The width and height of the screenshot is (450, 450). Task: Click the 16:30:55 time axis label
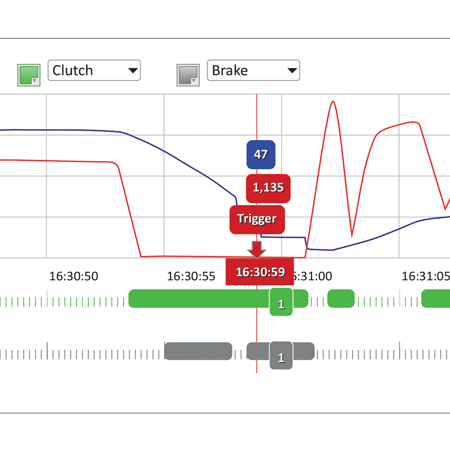[191, 276]
